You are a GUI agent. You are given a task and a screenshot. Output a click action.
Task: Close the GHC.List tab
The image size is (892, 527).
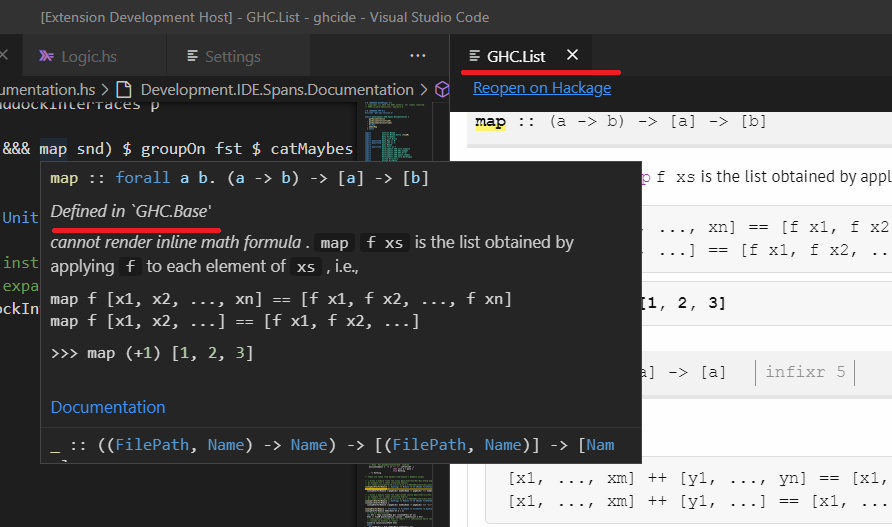click(x=572, y=55)
